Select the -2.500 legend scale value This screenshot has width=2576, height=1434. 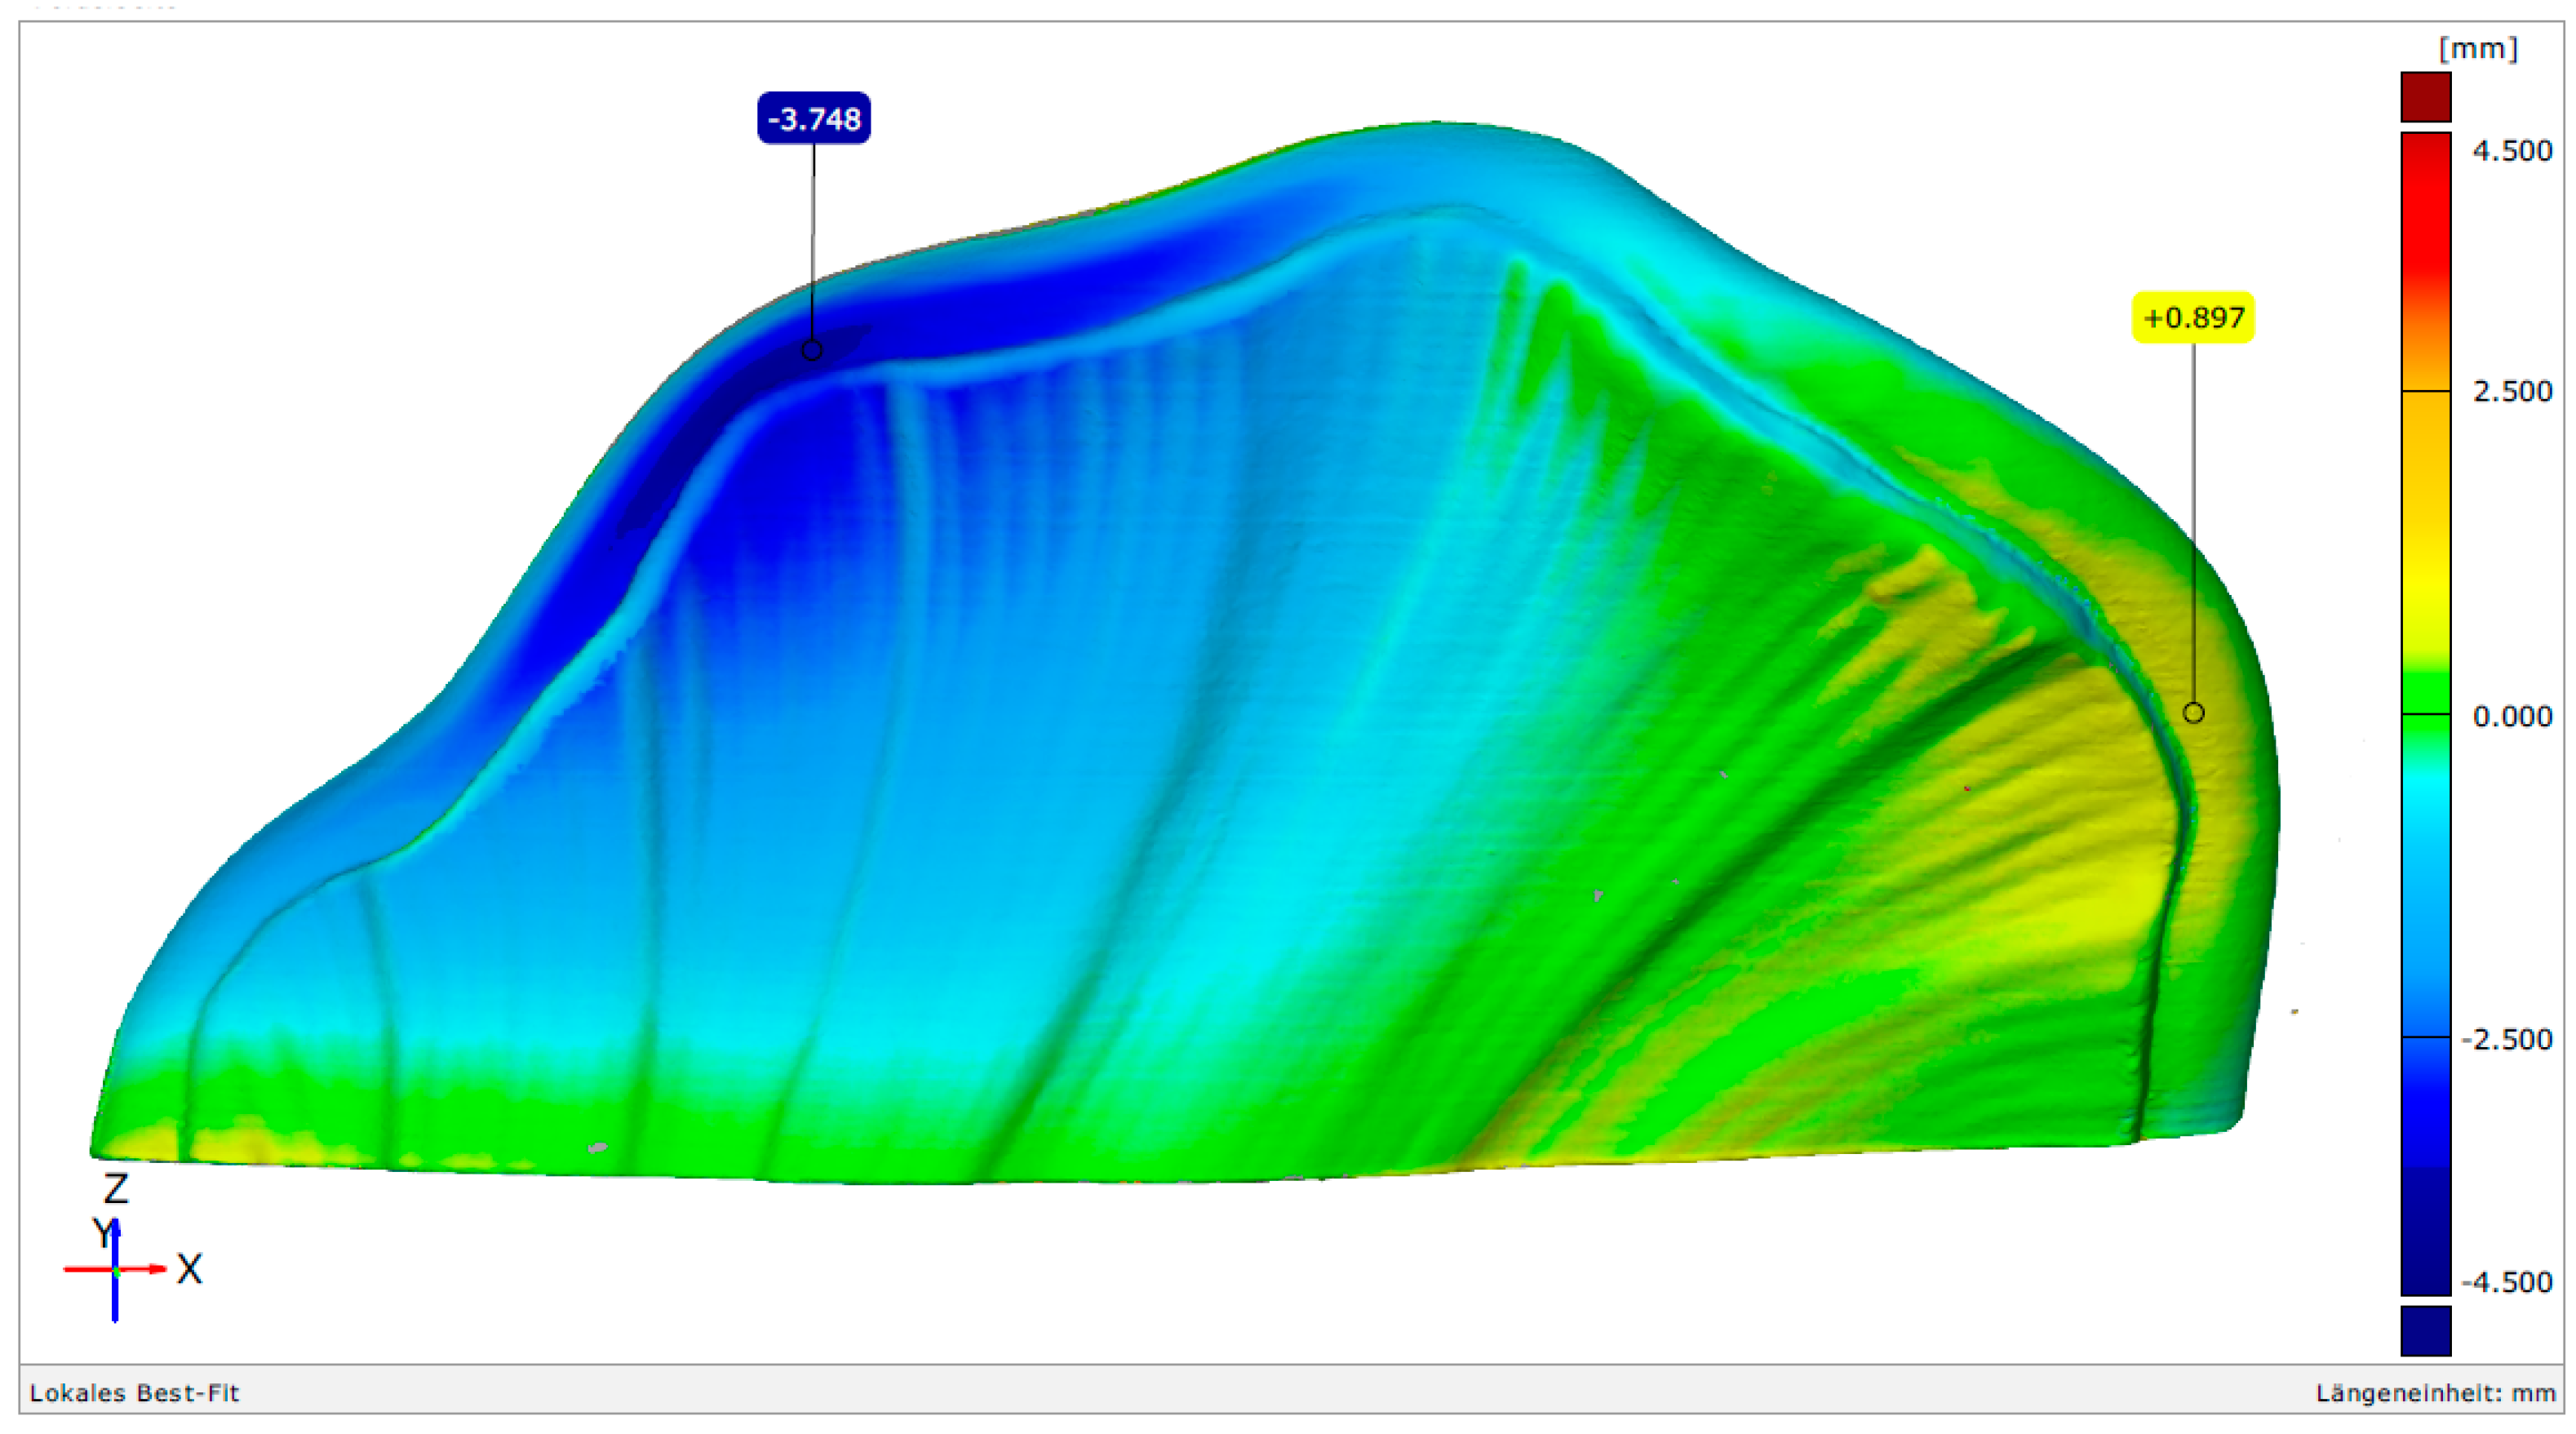click(x=2507, y=1040)
